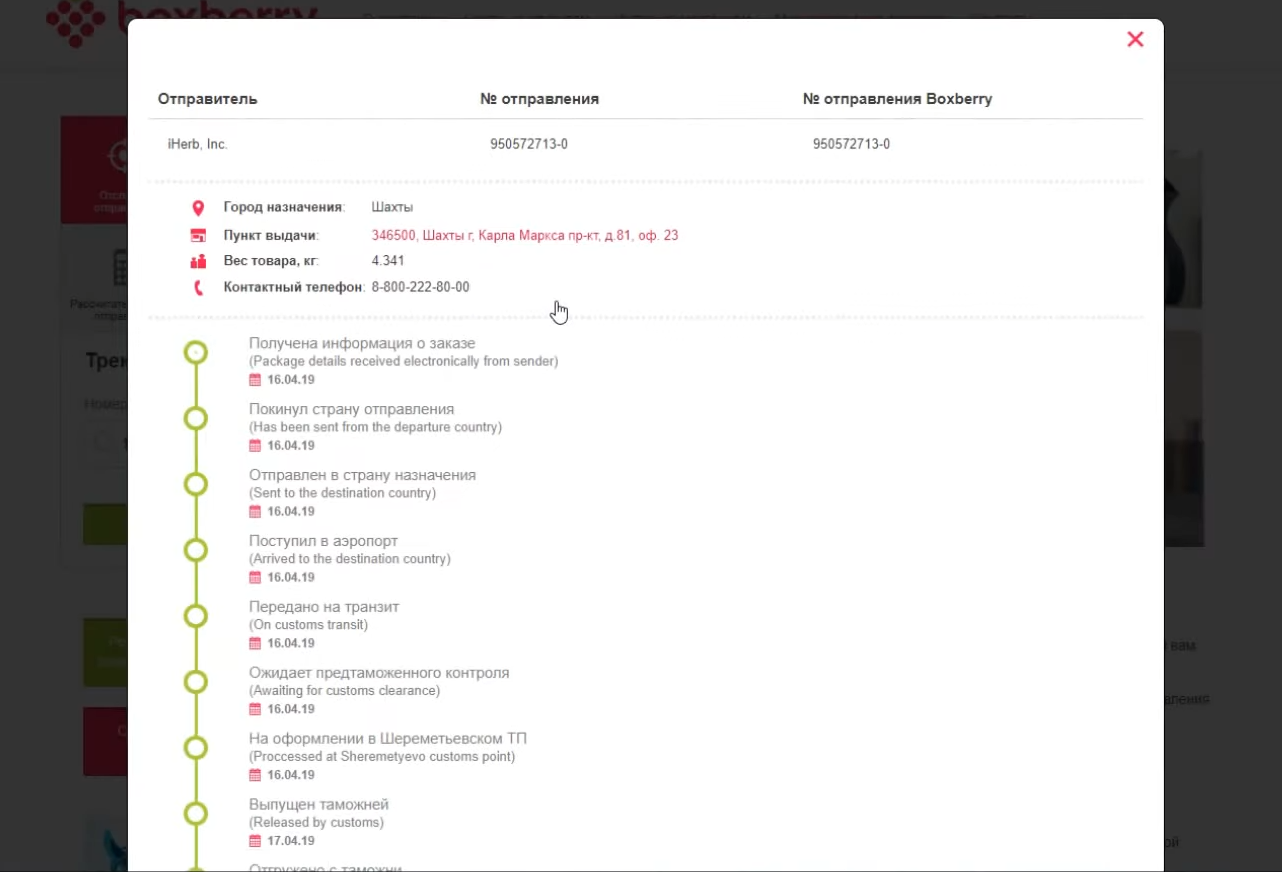Click timeline circle for Отправлен в страну назначения
The width and height of the screenshot is (1282, 872).
(x=196, y=484)
